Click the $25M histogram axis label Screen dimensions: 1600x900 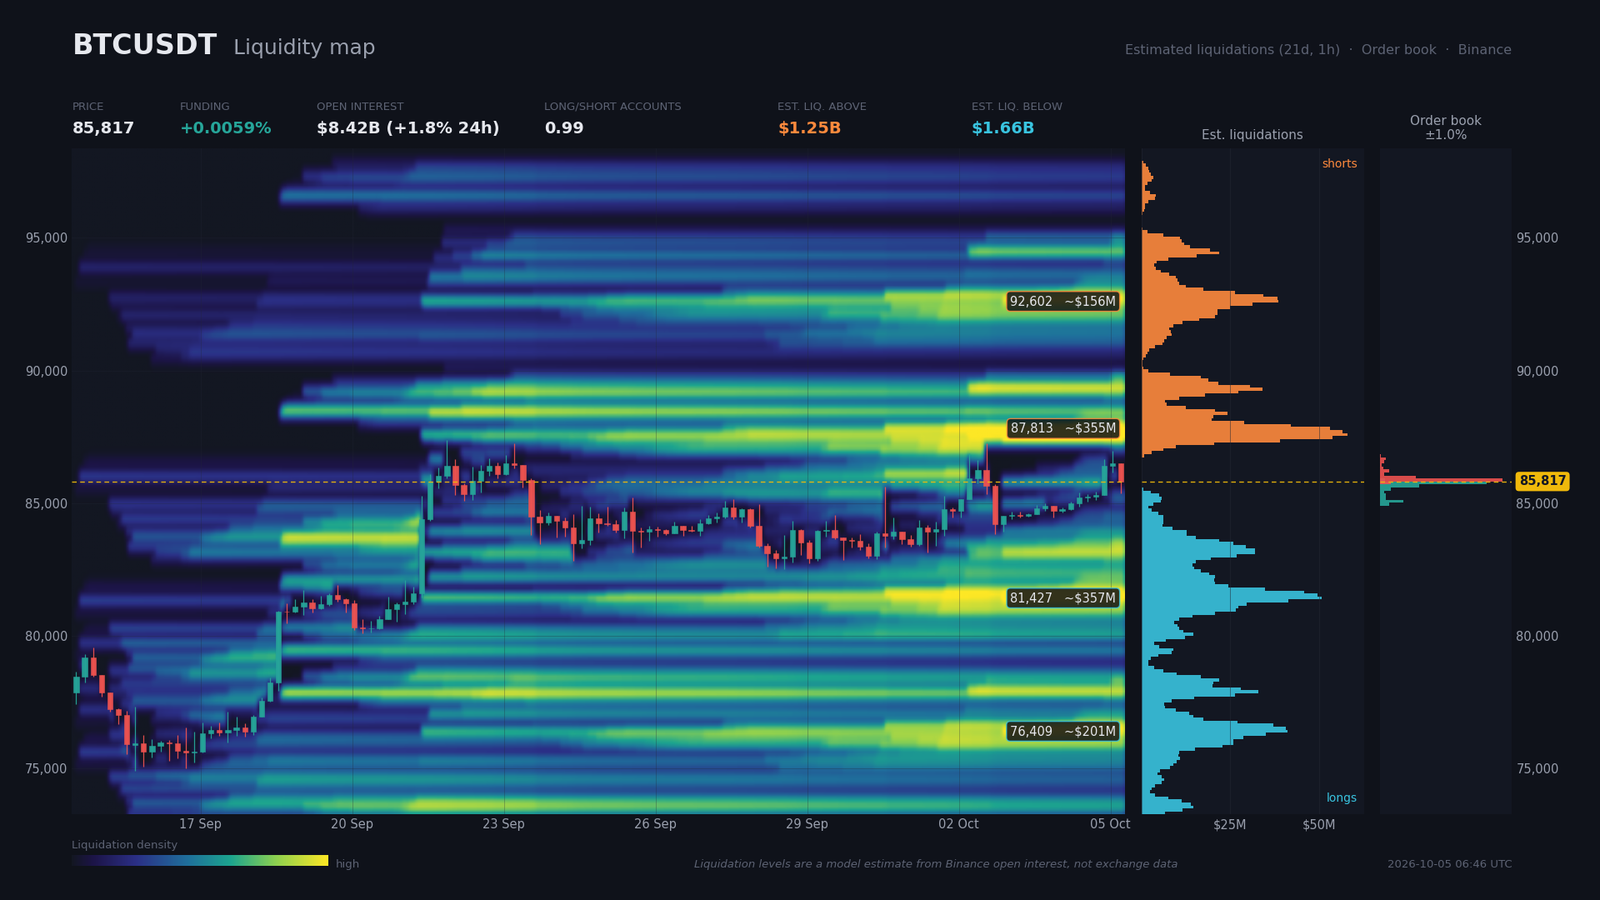point(1230,825)
